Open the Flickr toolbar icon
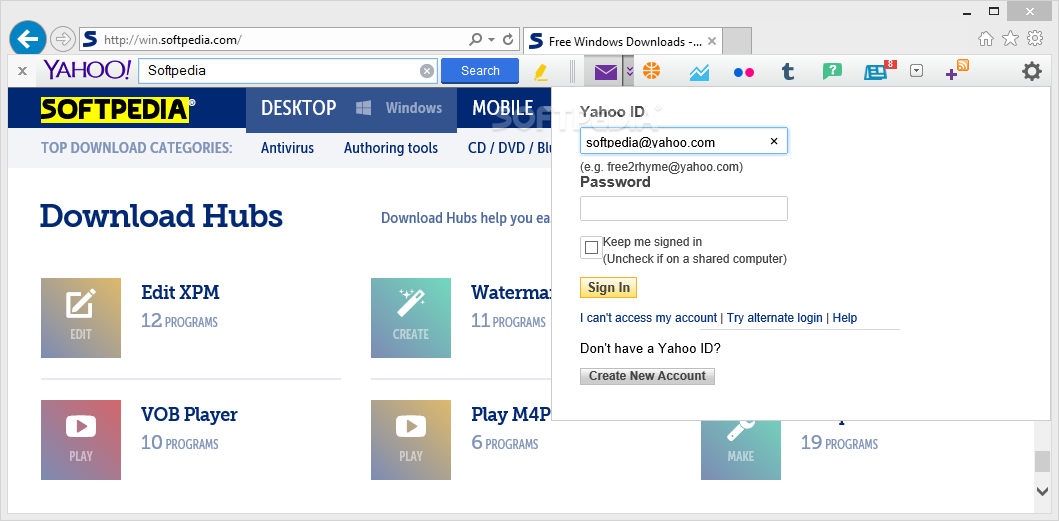Image resolution: width=1059 pixels, height=521 pixels. [744, 72]
